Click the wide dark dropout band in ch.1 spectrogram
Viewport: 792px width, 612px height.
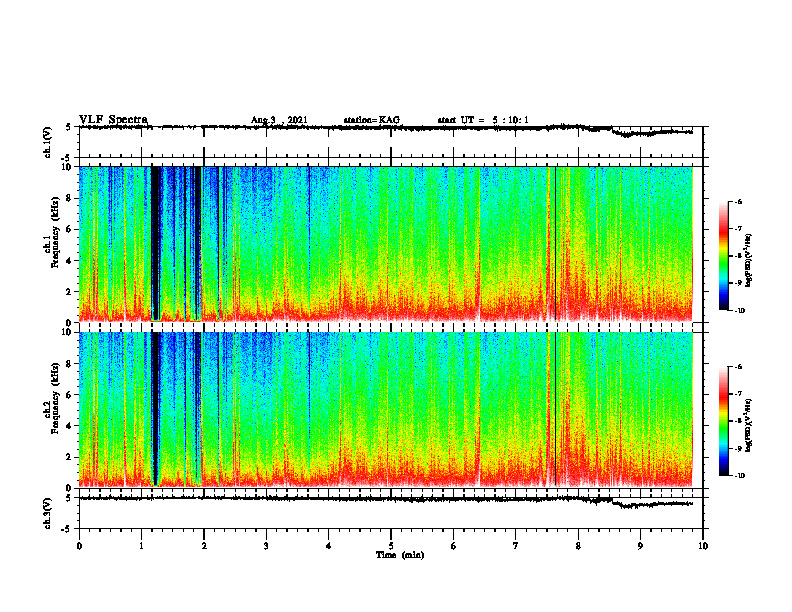tap(157, 242)
